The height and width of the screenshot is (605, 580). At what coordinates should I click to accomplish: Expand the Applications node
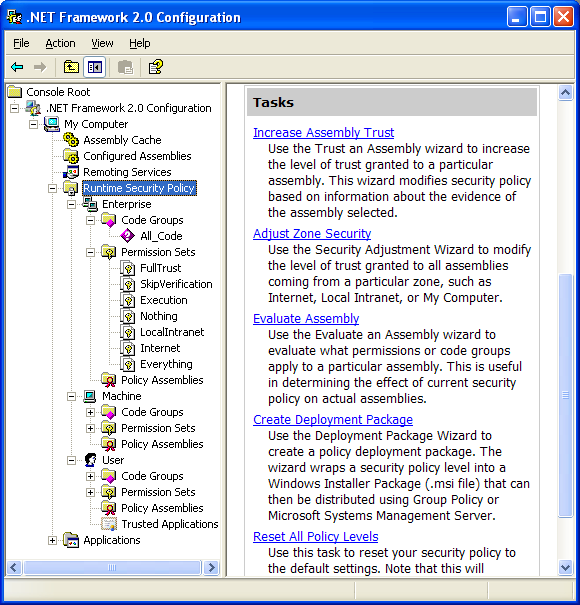(52, 540)
